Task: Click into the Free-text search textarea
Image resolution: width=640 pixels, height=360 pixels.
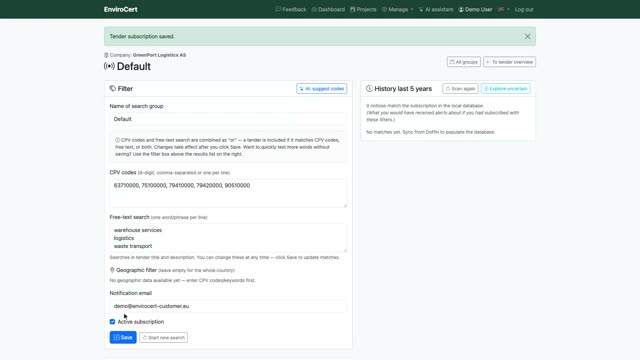Action: (x=228, y=238)
